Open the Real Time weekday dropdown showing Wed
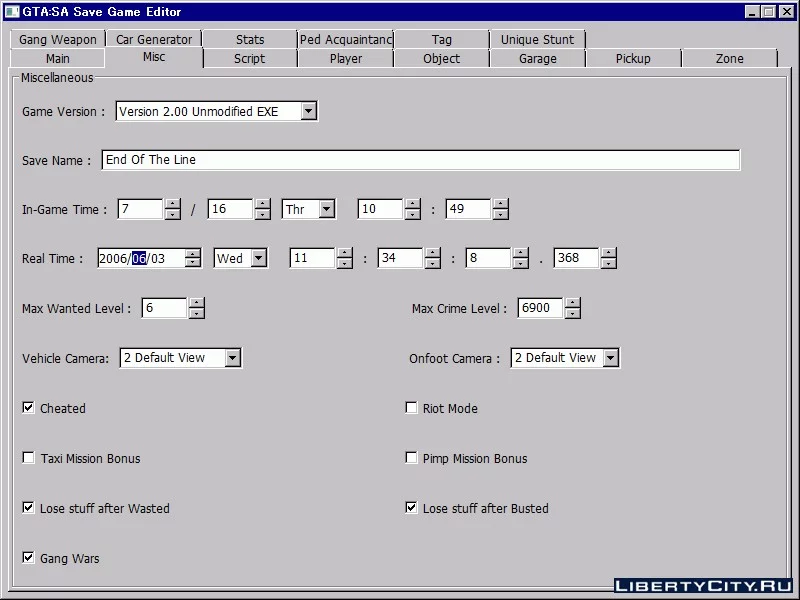The image size is (800, 600). 259,258
